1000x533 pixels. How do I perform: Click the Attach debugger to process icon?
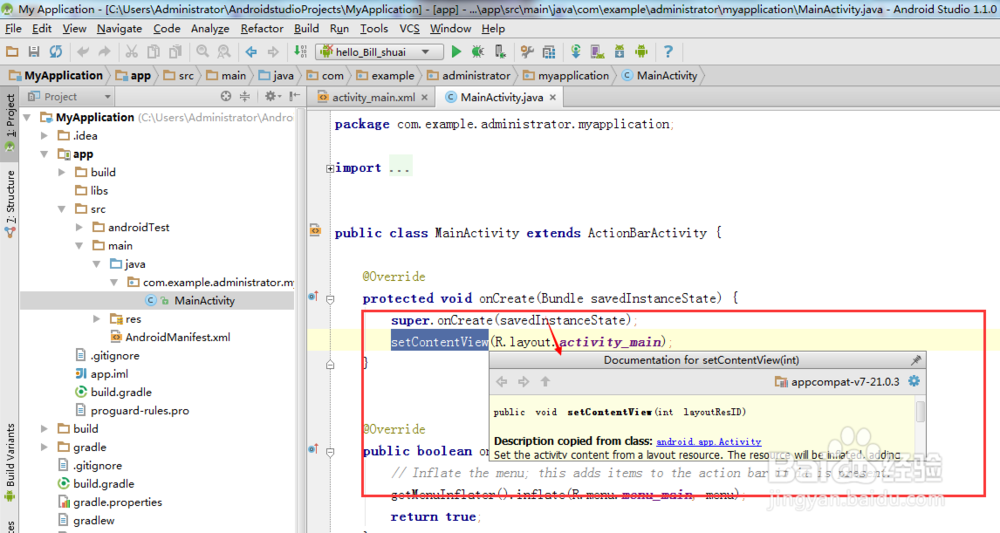point(500,52)
